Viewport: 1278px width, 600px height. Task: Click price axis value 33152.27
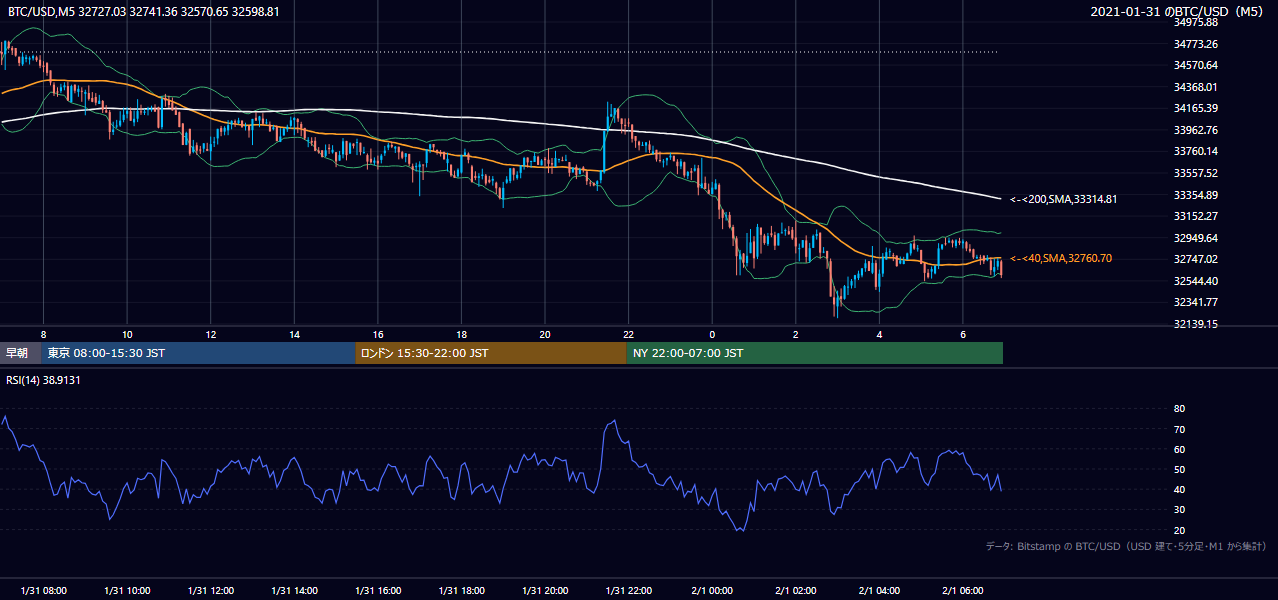click(x=1196, y=216)
